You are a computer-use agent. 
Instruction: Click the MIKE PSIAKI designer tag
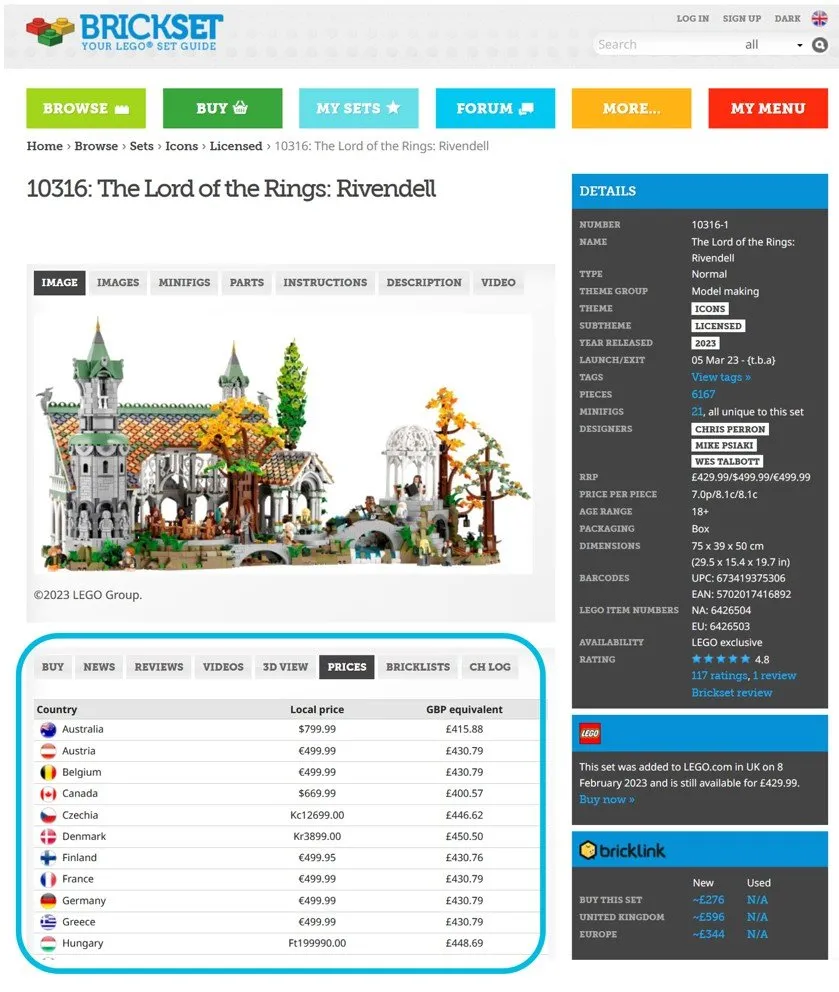coord(724,445)
